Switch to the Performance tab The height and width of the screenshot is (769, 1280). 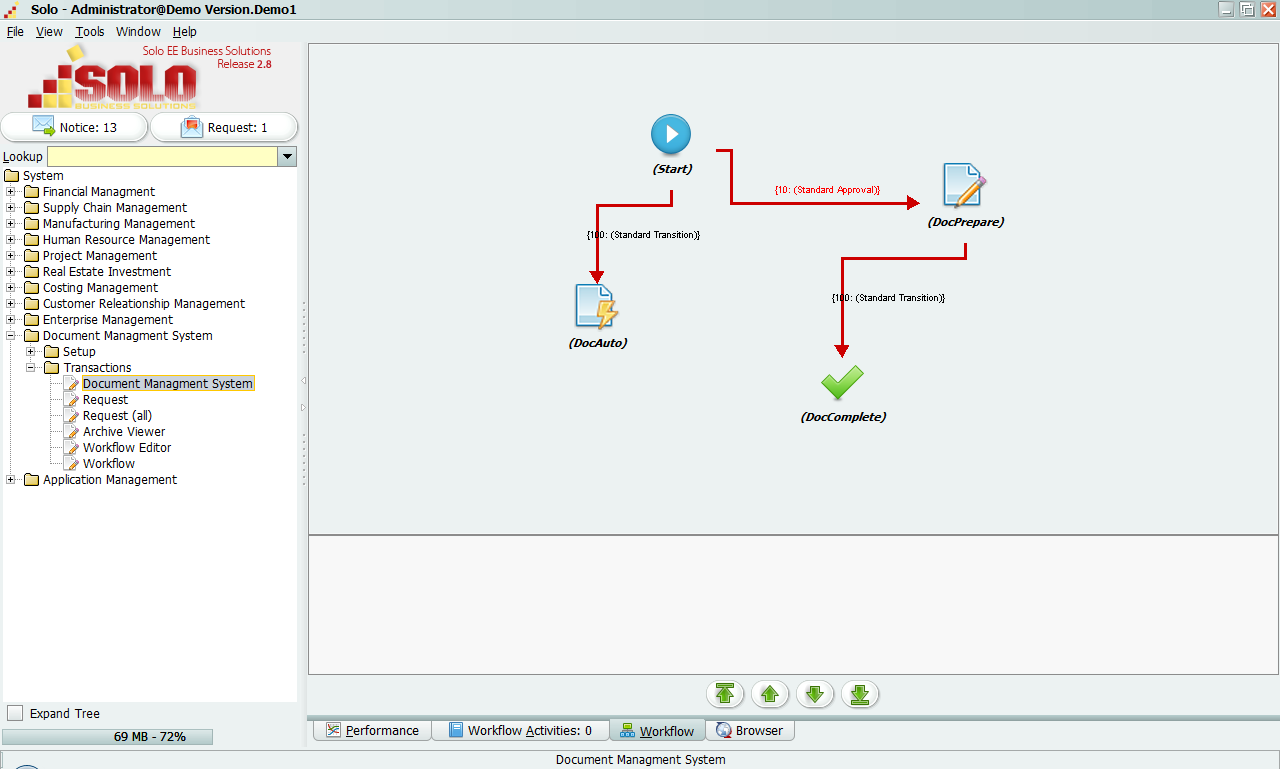(x=372, y=730)
